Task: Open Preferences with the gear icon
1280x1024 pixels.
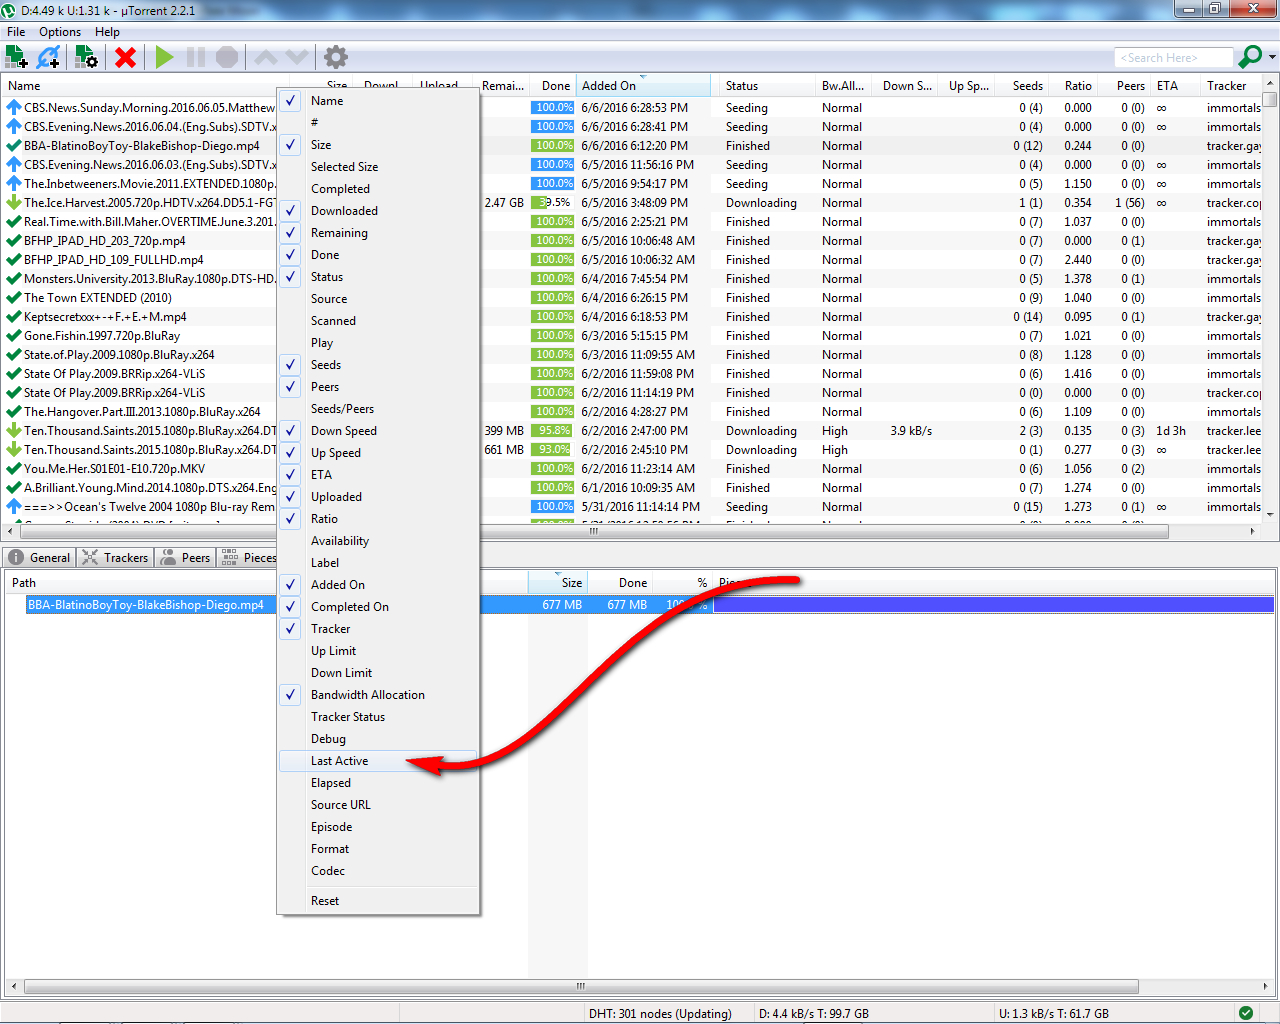Action: click(336, 57)
